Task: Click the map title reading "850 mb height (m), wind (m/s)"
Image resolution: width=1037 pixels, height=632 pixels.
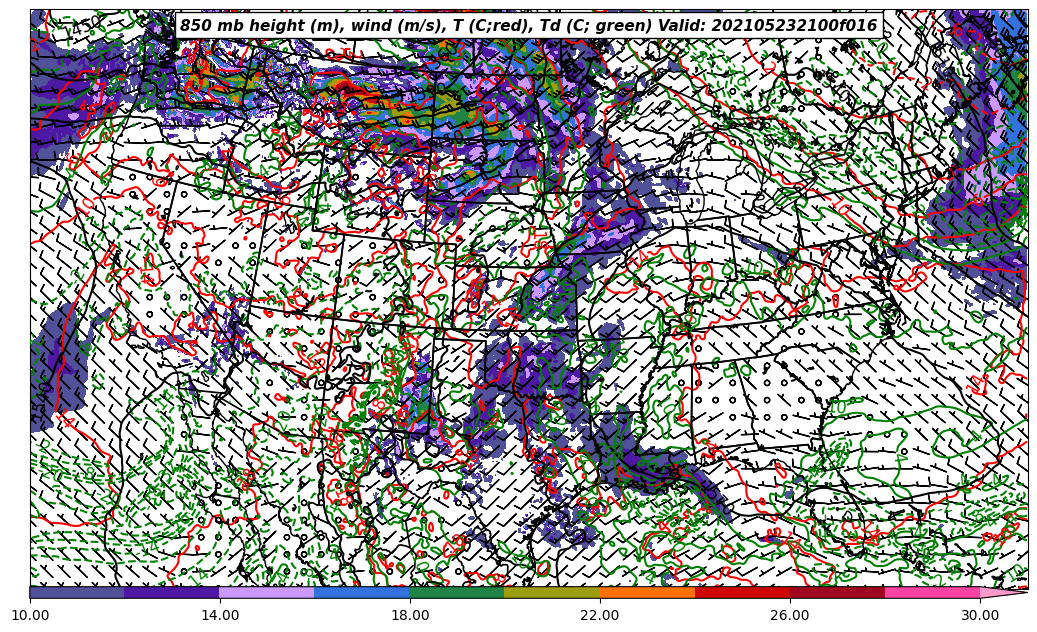Action: (529, 26)
